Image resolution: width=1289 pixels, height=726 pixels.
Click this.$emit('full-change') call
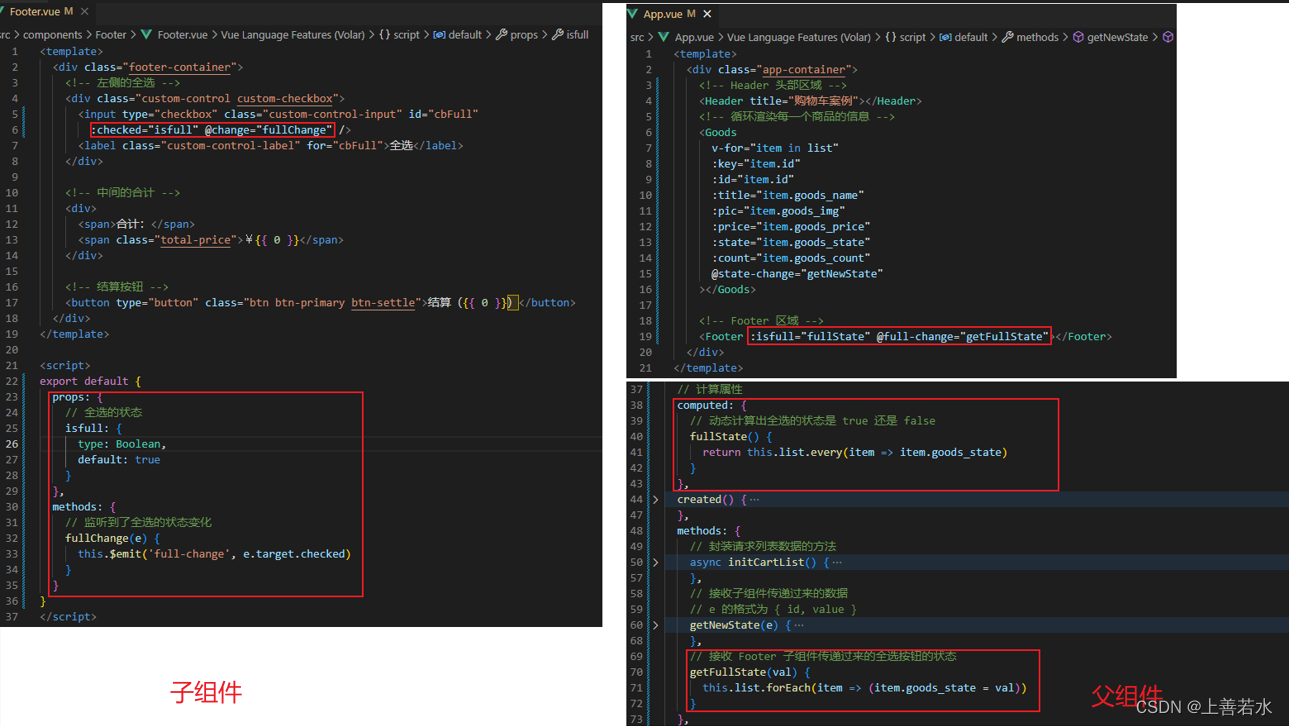coord(214,554)
